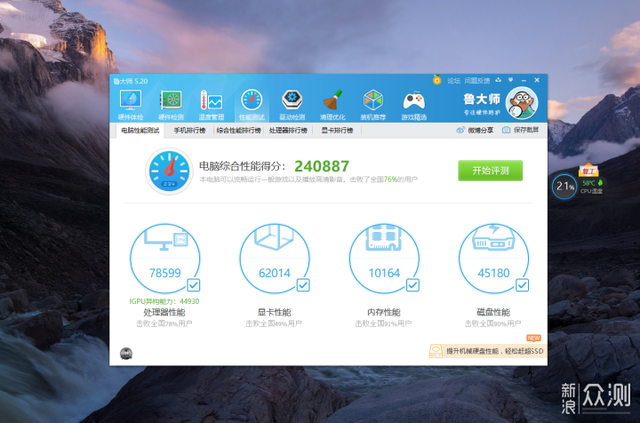The image size is (640, 423).
Task: Open the title bar dropdown menu icon
Action: tap(511, 80)
